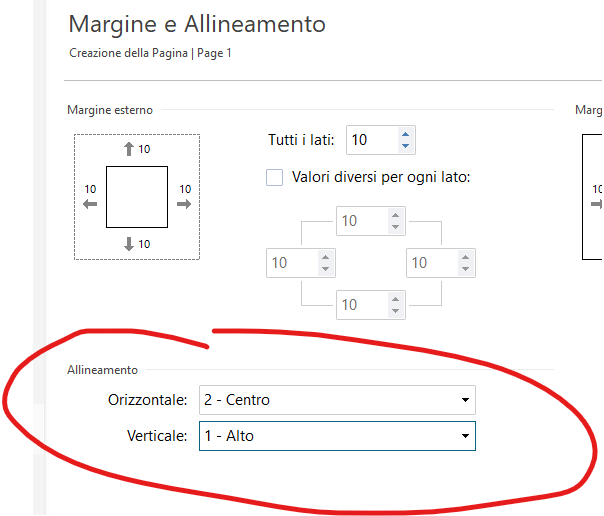
Task: Click the right margin arrow in diagram
Action: (x=183, y=203)
